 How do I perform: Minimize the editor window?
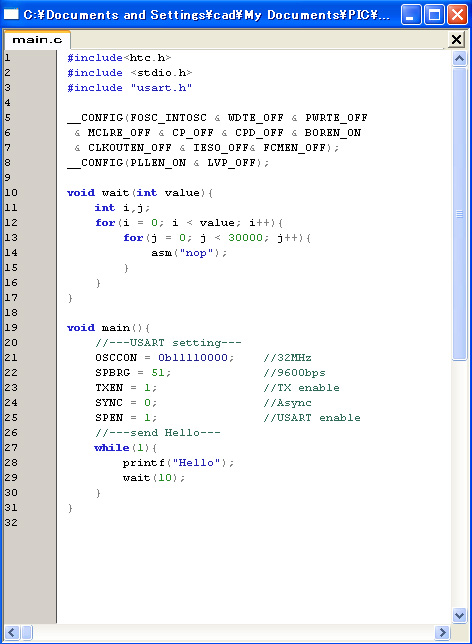click(x=410, y=15)
